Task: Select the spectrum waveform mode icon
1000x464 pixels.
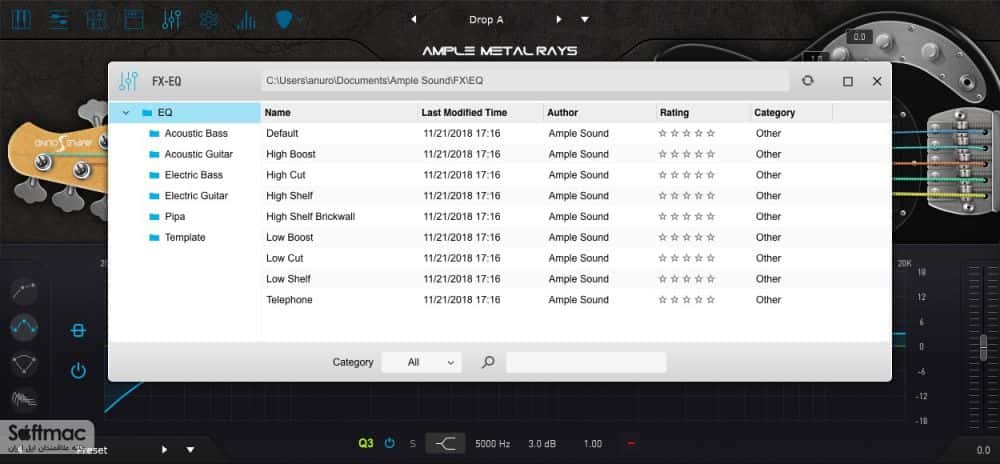Action: coord(24,400)
